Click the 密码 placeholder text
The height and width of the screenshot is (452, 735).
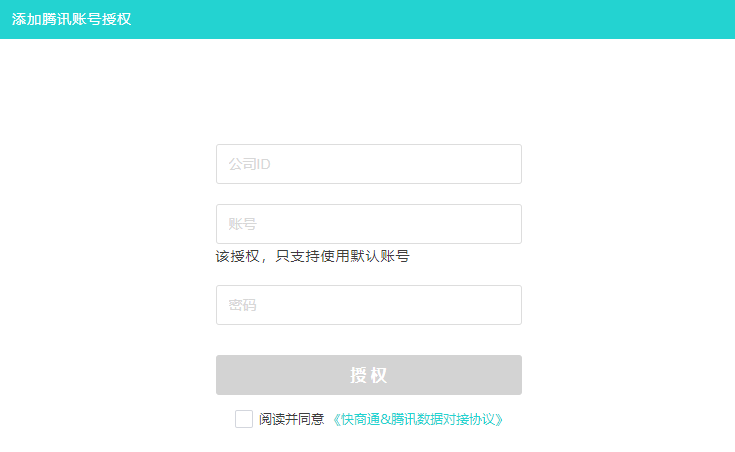[x=242, y=305]
